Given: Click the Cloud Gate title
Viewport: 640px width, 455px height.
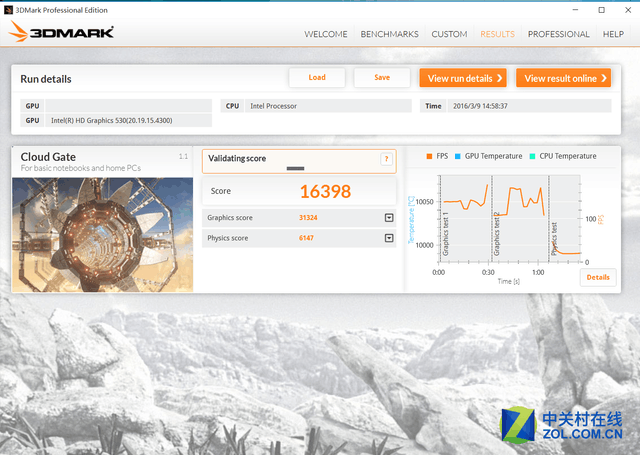Looking at the screenshot, I should [48, 157].
